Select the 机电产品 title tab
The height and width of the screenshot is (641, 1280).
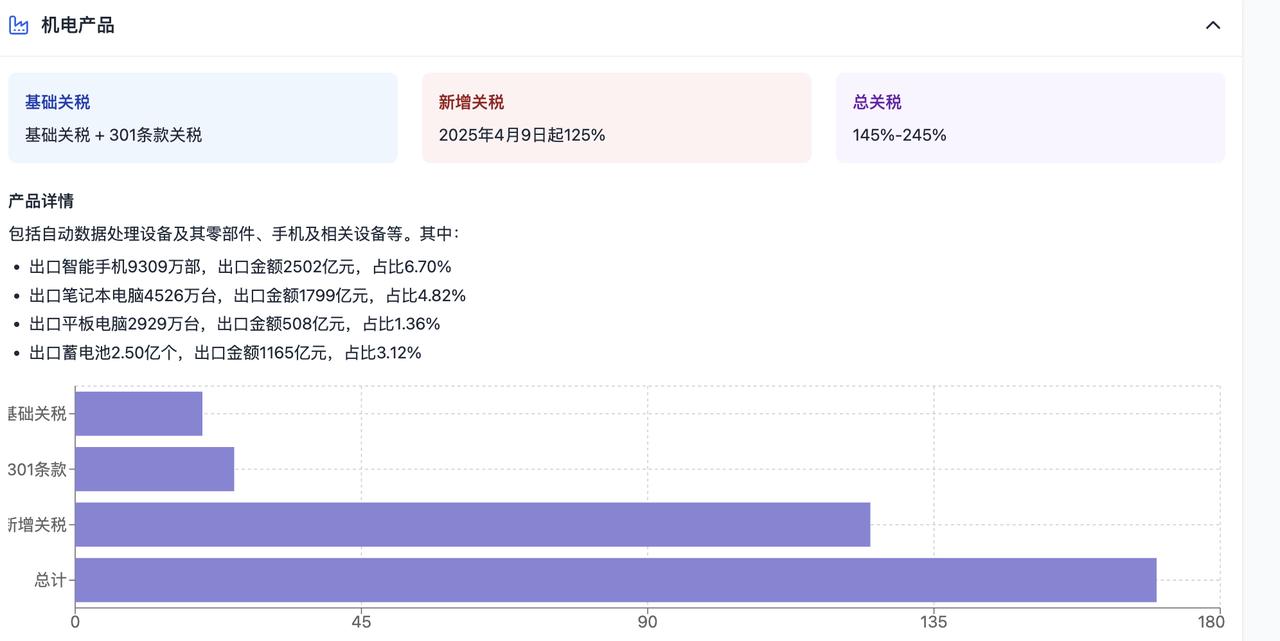point(75,24)
